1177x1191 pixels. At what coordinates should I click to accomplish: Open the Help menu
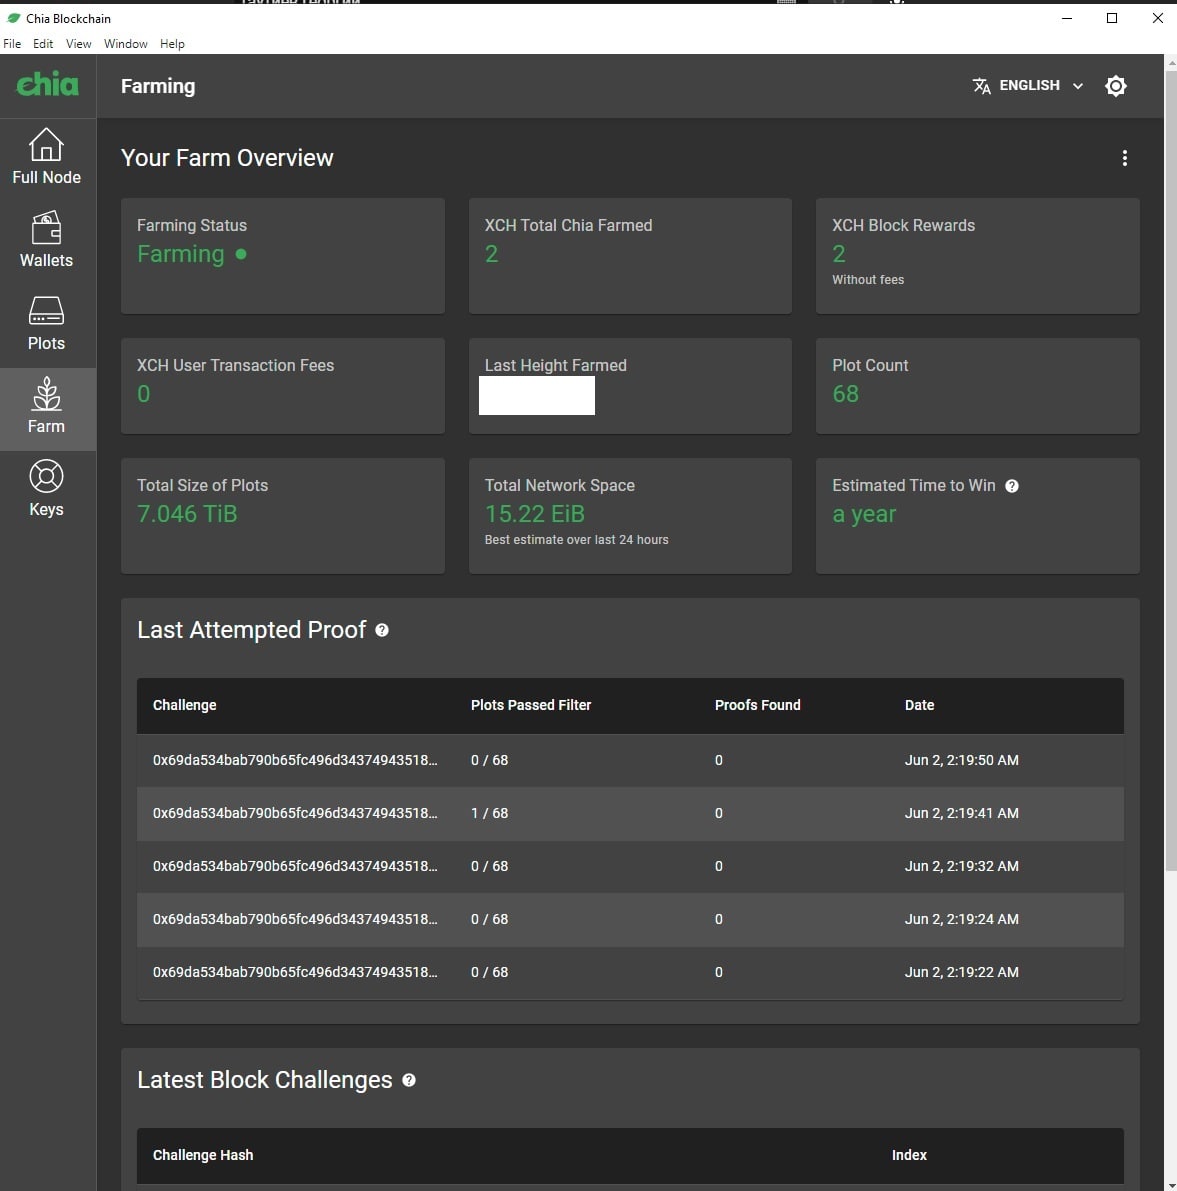(172, 44)
